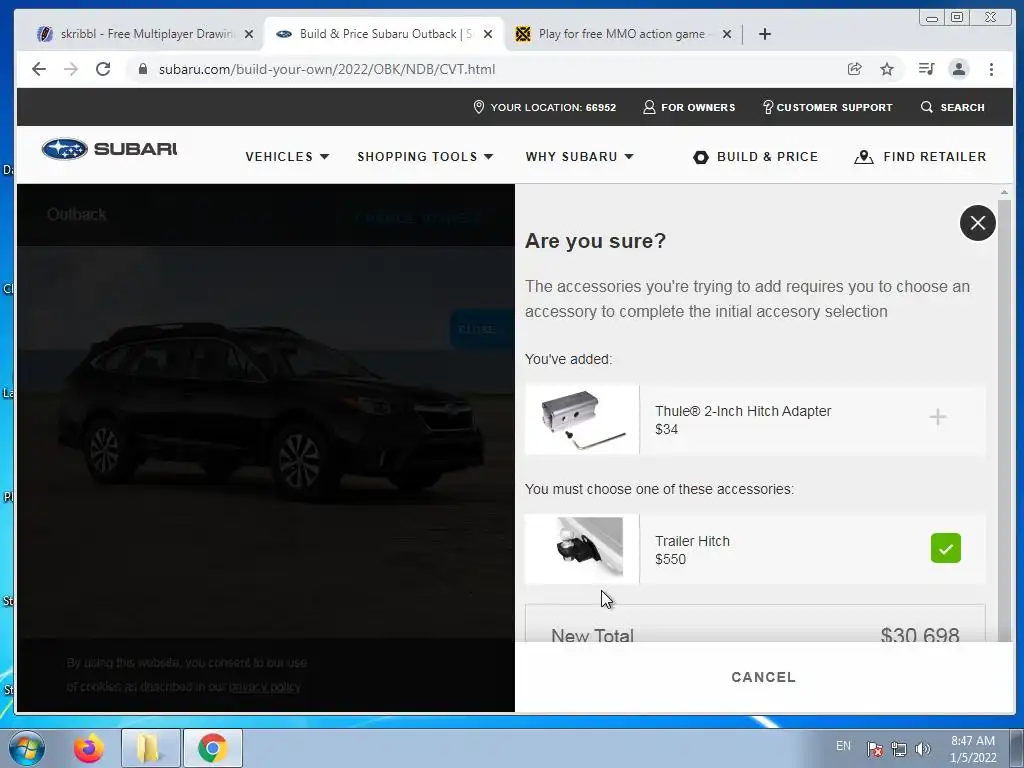This screenshot has height=768, width=1024.
Task: Open Chrome profile avatar
Action: (958, 69)
